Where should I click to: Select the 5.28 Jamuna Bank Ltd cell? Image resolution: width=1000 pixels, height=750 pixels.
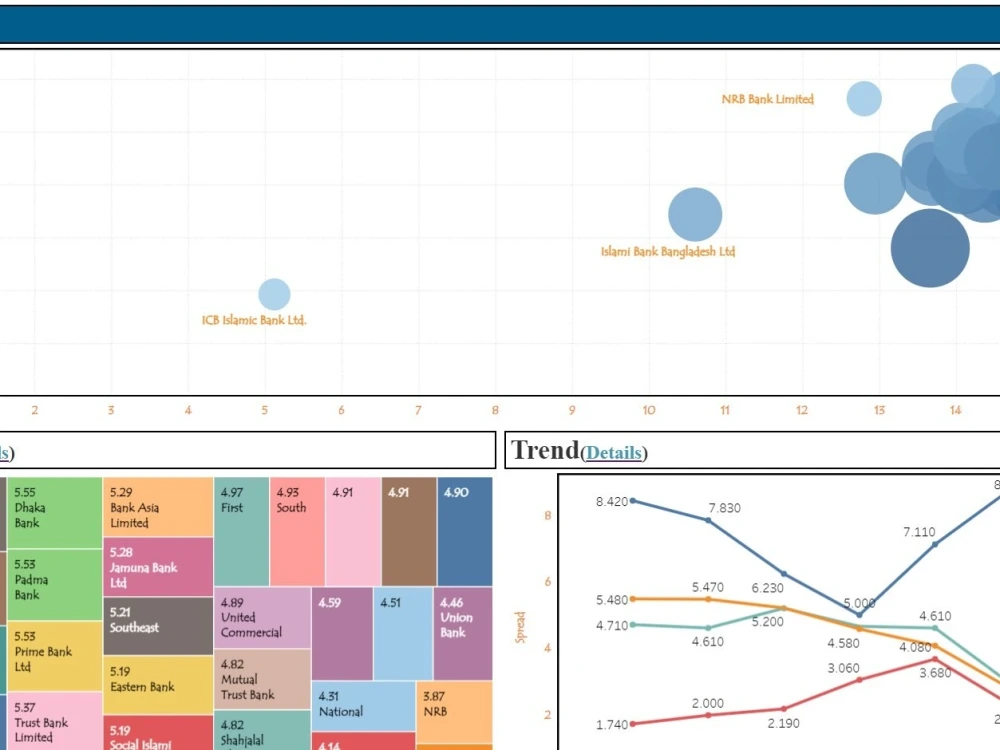click(x=158, y=566)
